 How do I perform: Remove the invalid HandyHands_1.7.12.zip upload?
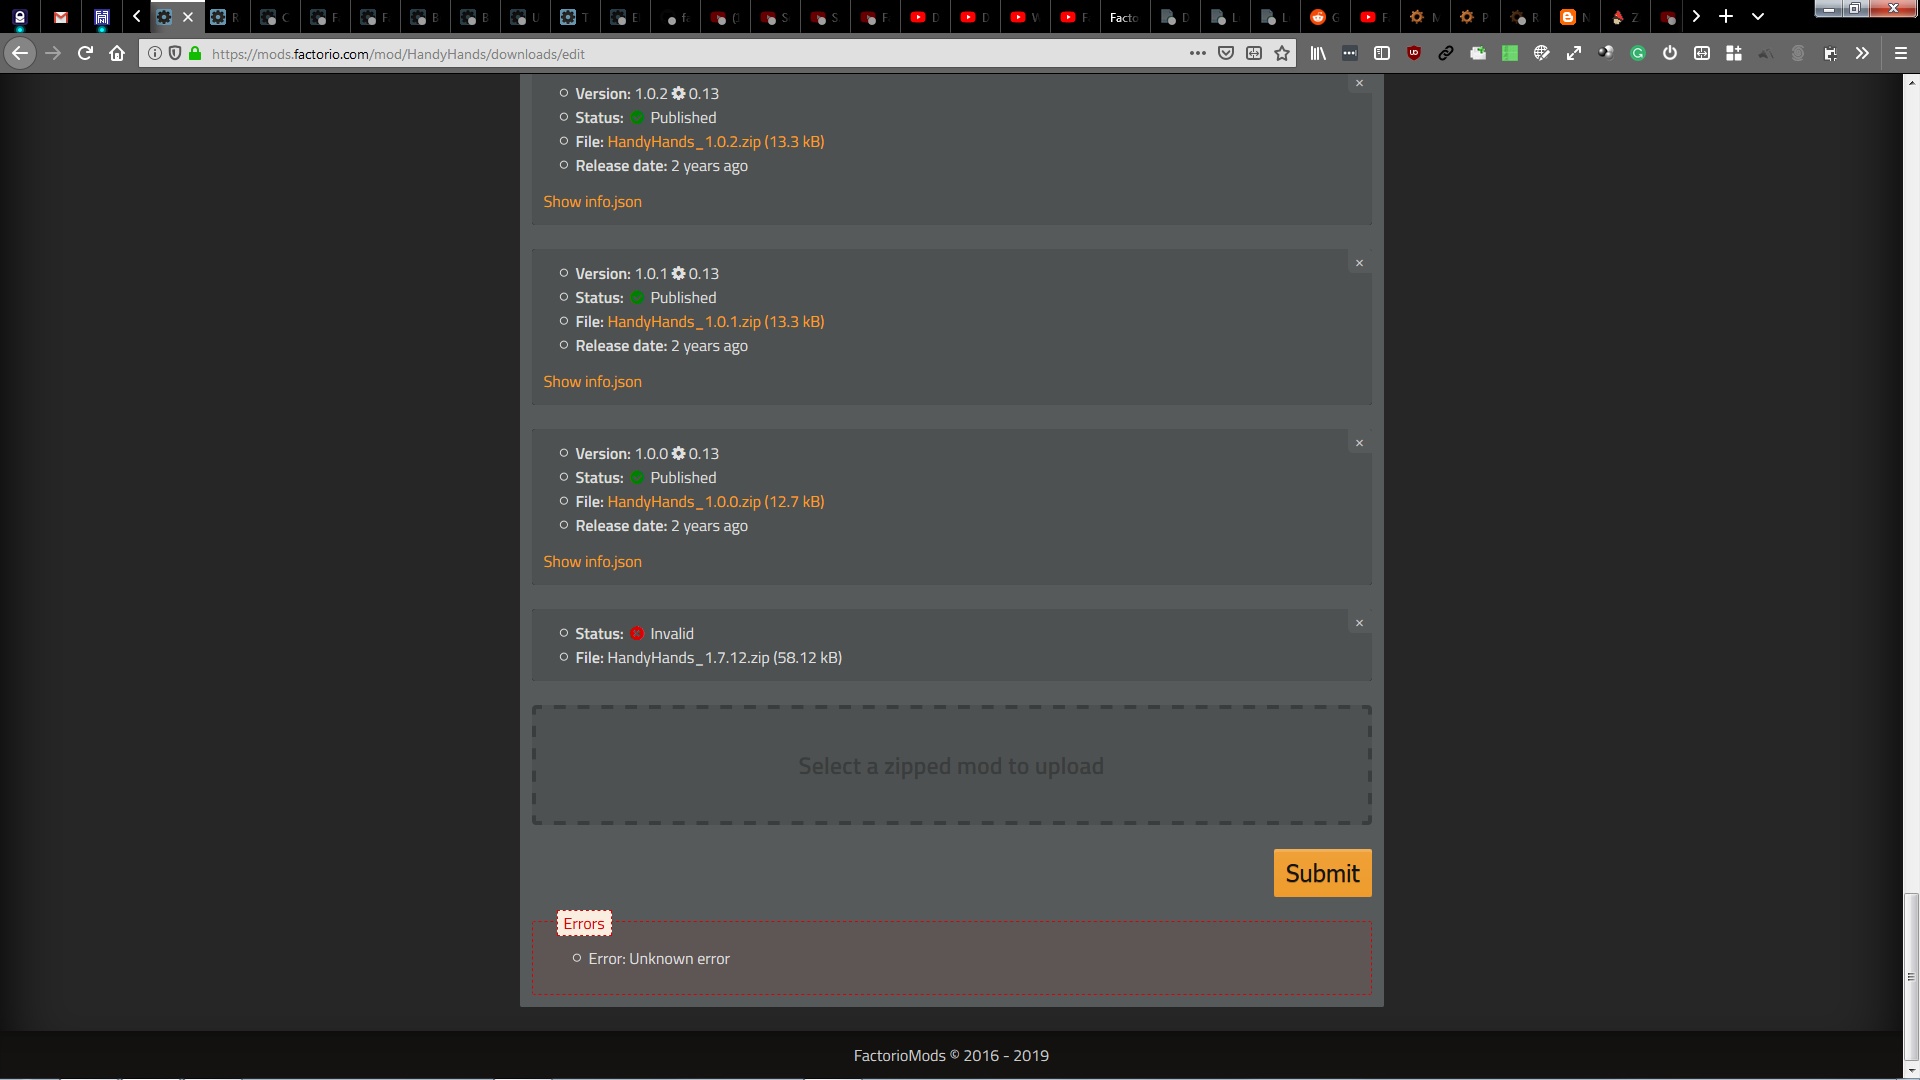(x=1359, y=623)
